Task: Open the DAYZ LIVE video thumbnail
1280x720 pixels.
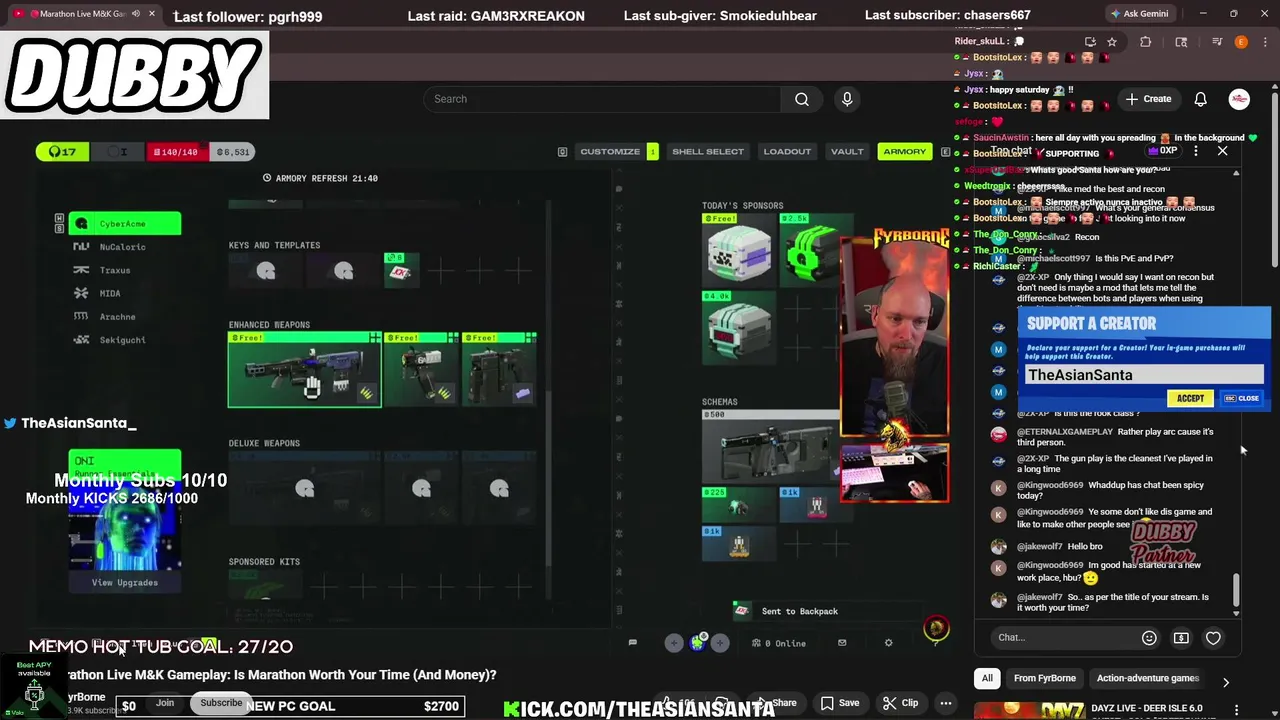Action: 1029,709
